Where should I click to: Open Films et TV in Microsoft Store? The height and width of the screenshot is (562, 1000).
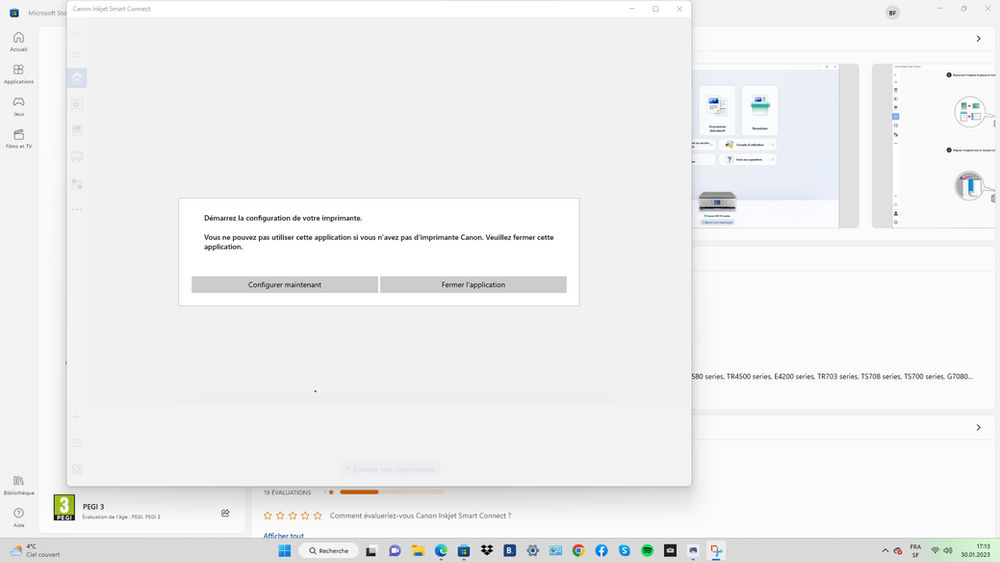tap(18, 138)
